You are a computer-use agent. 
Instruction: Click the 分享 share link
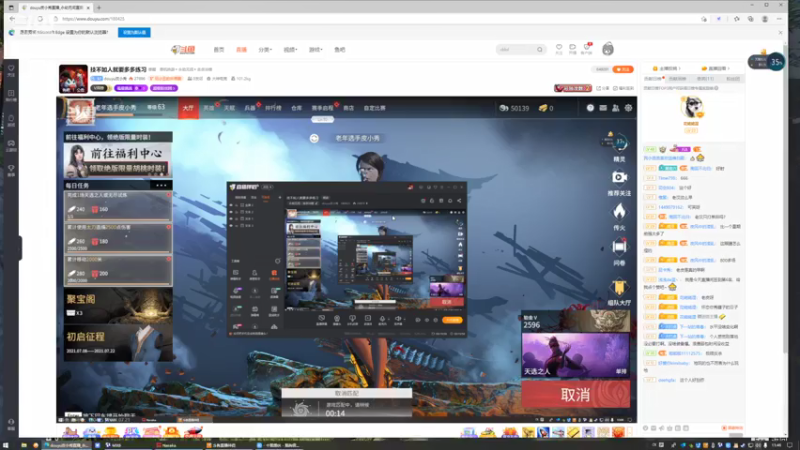coord(603,88)
